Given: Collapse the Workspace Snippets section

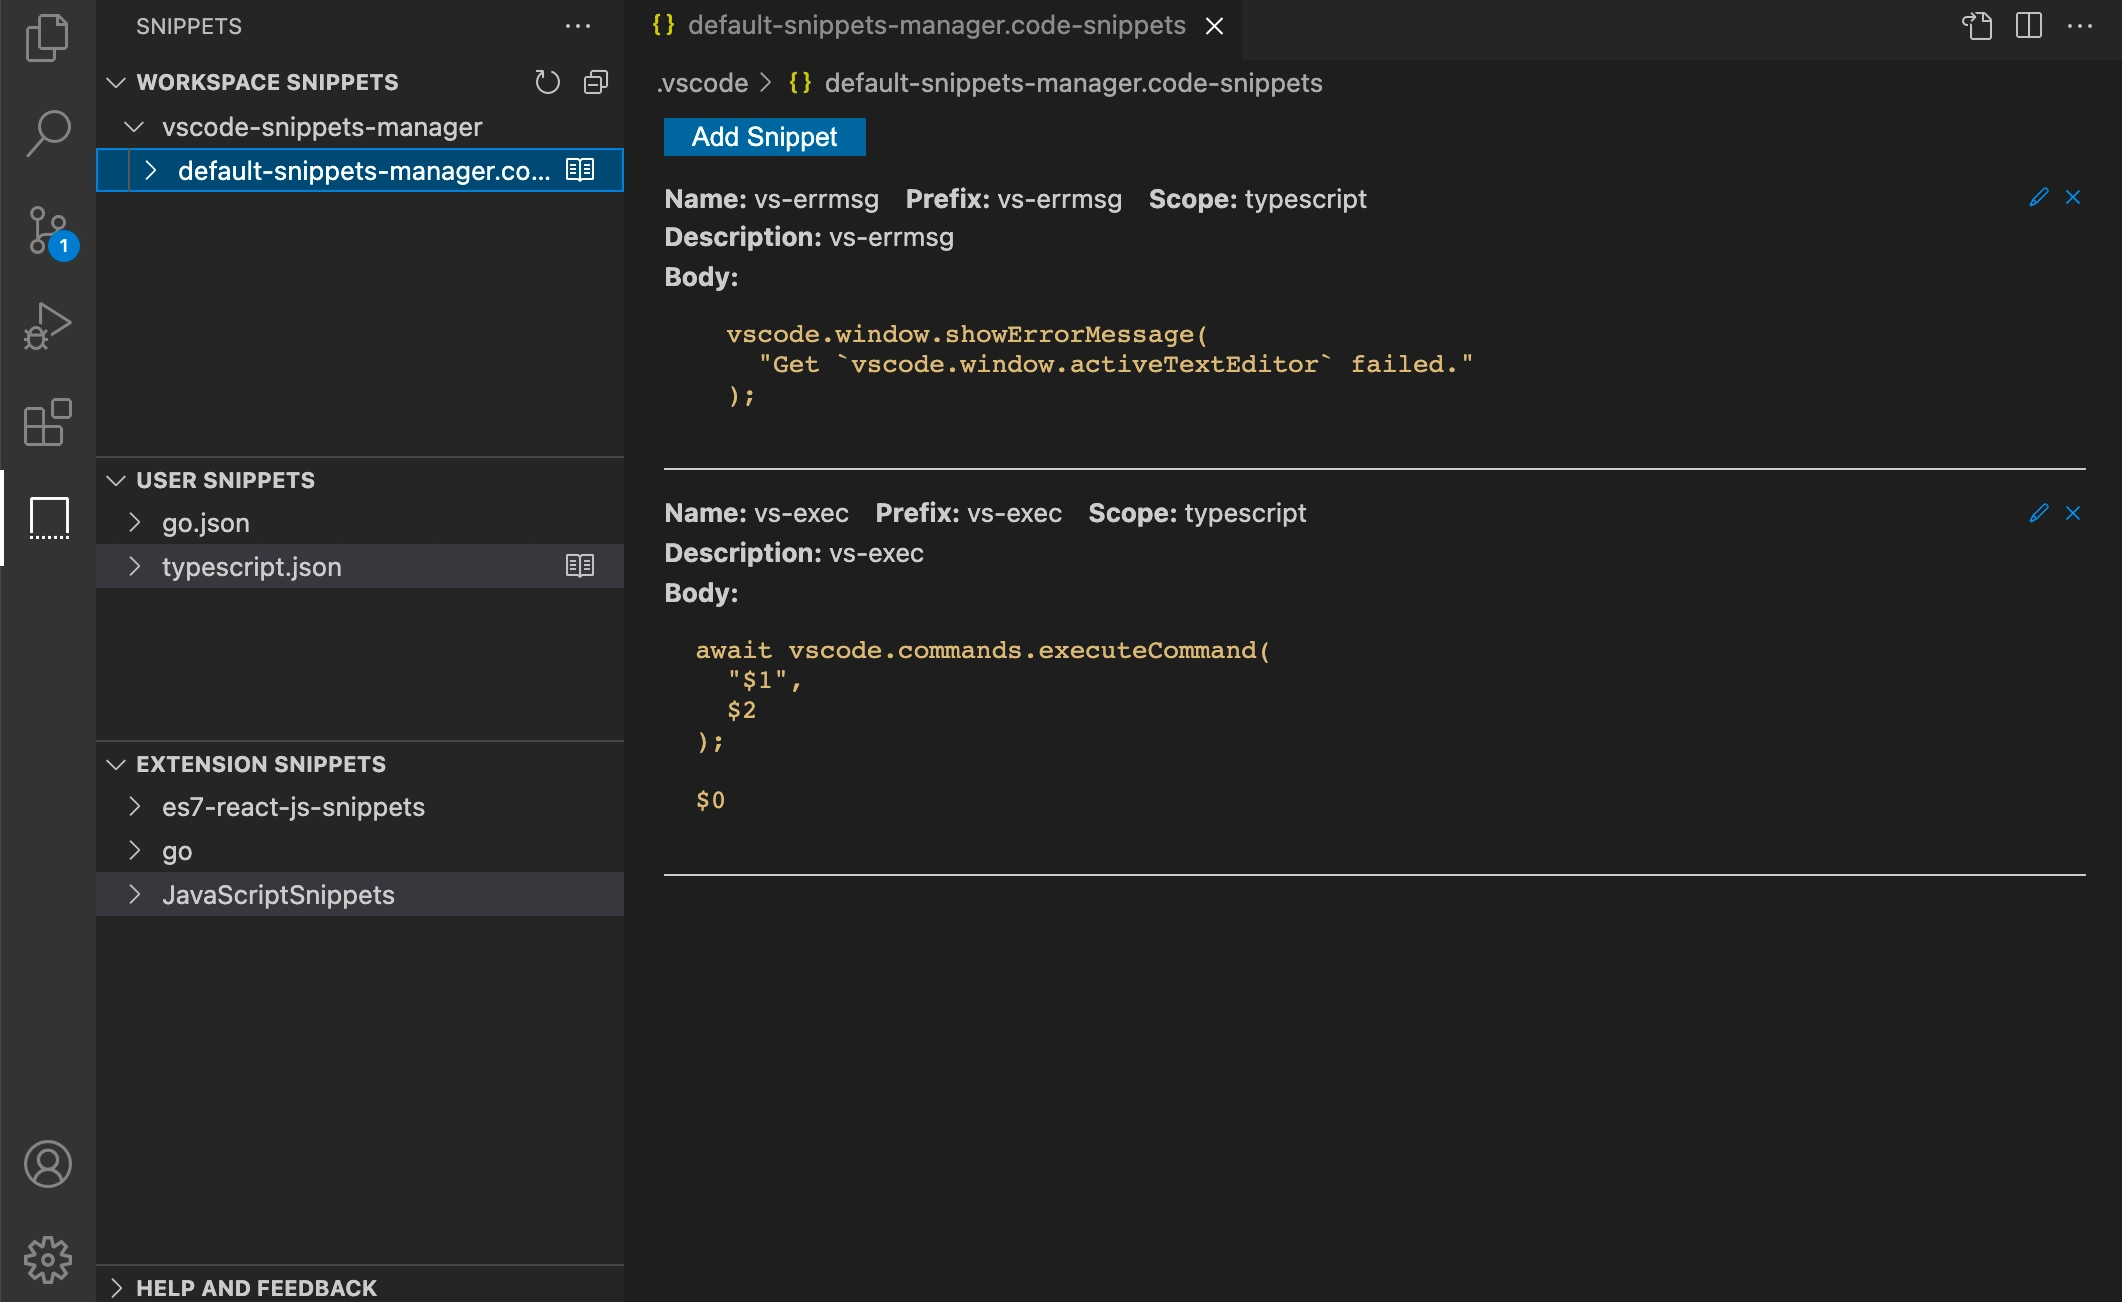Looking at the screenshot, I should (x=116, y=82).
